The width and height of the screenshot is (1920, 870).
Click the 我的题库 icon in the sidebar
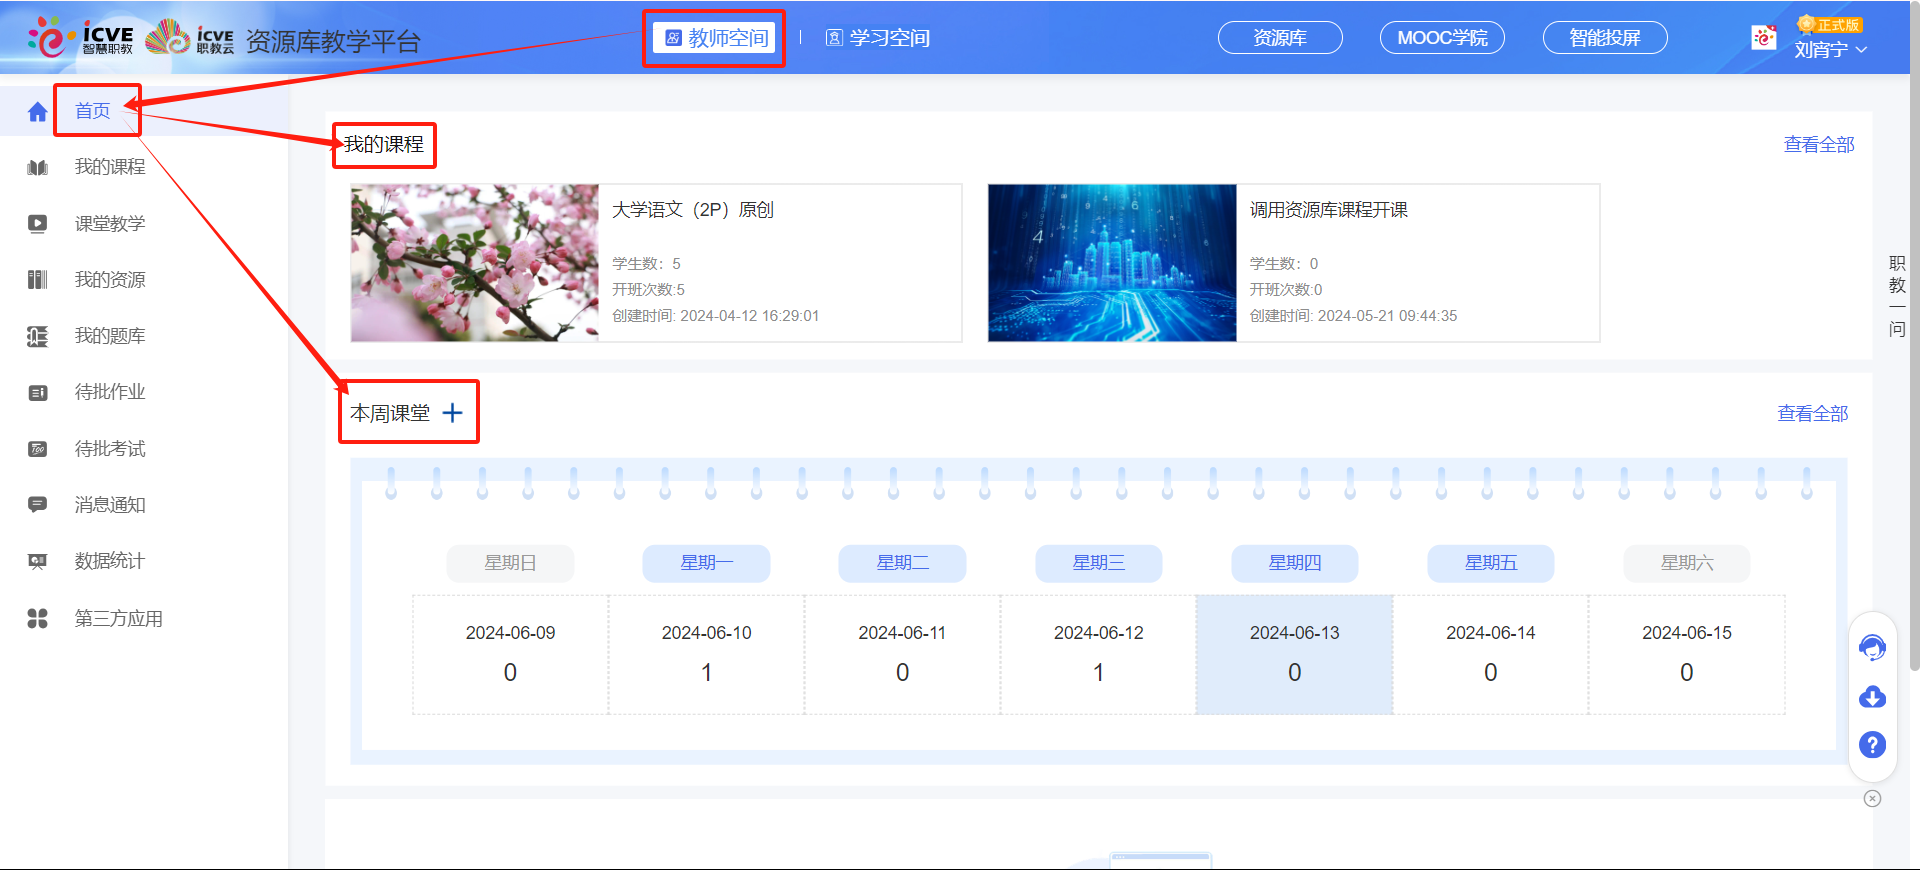[x=38, y=336]
